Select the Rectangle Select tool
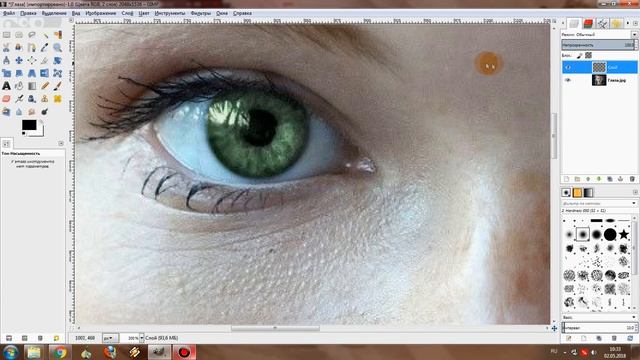Viewport: 640px width, 360px height. tap(7, 35)
